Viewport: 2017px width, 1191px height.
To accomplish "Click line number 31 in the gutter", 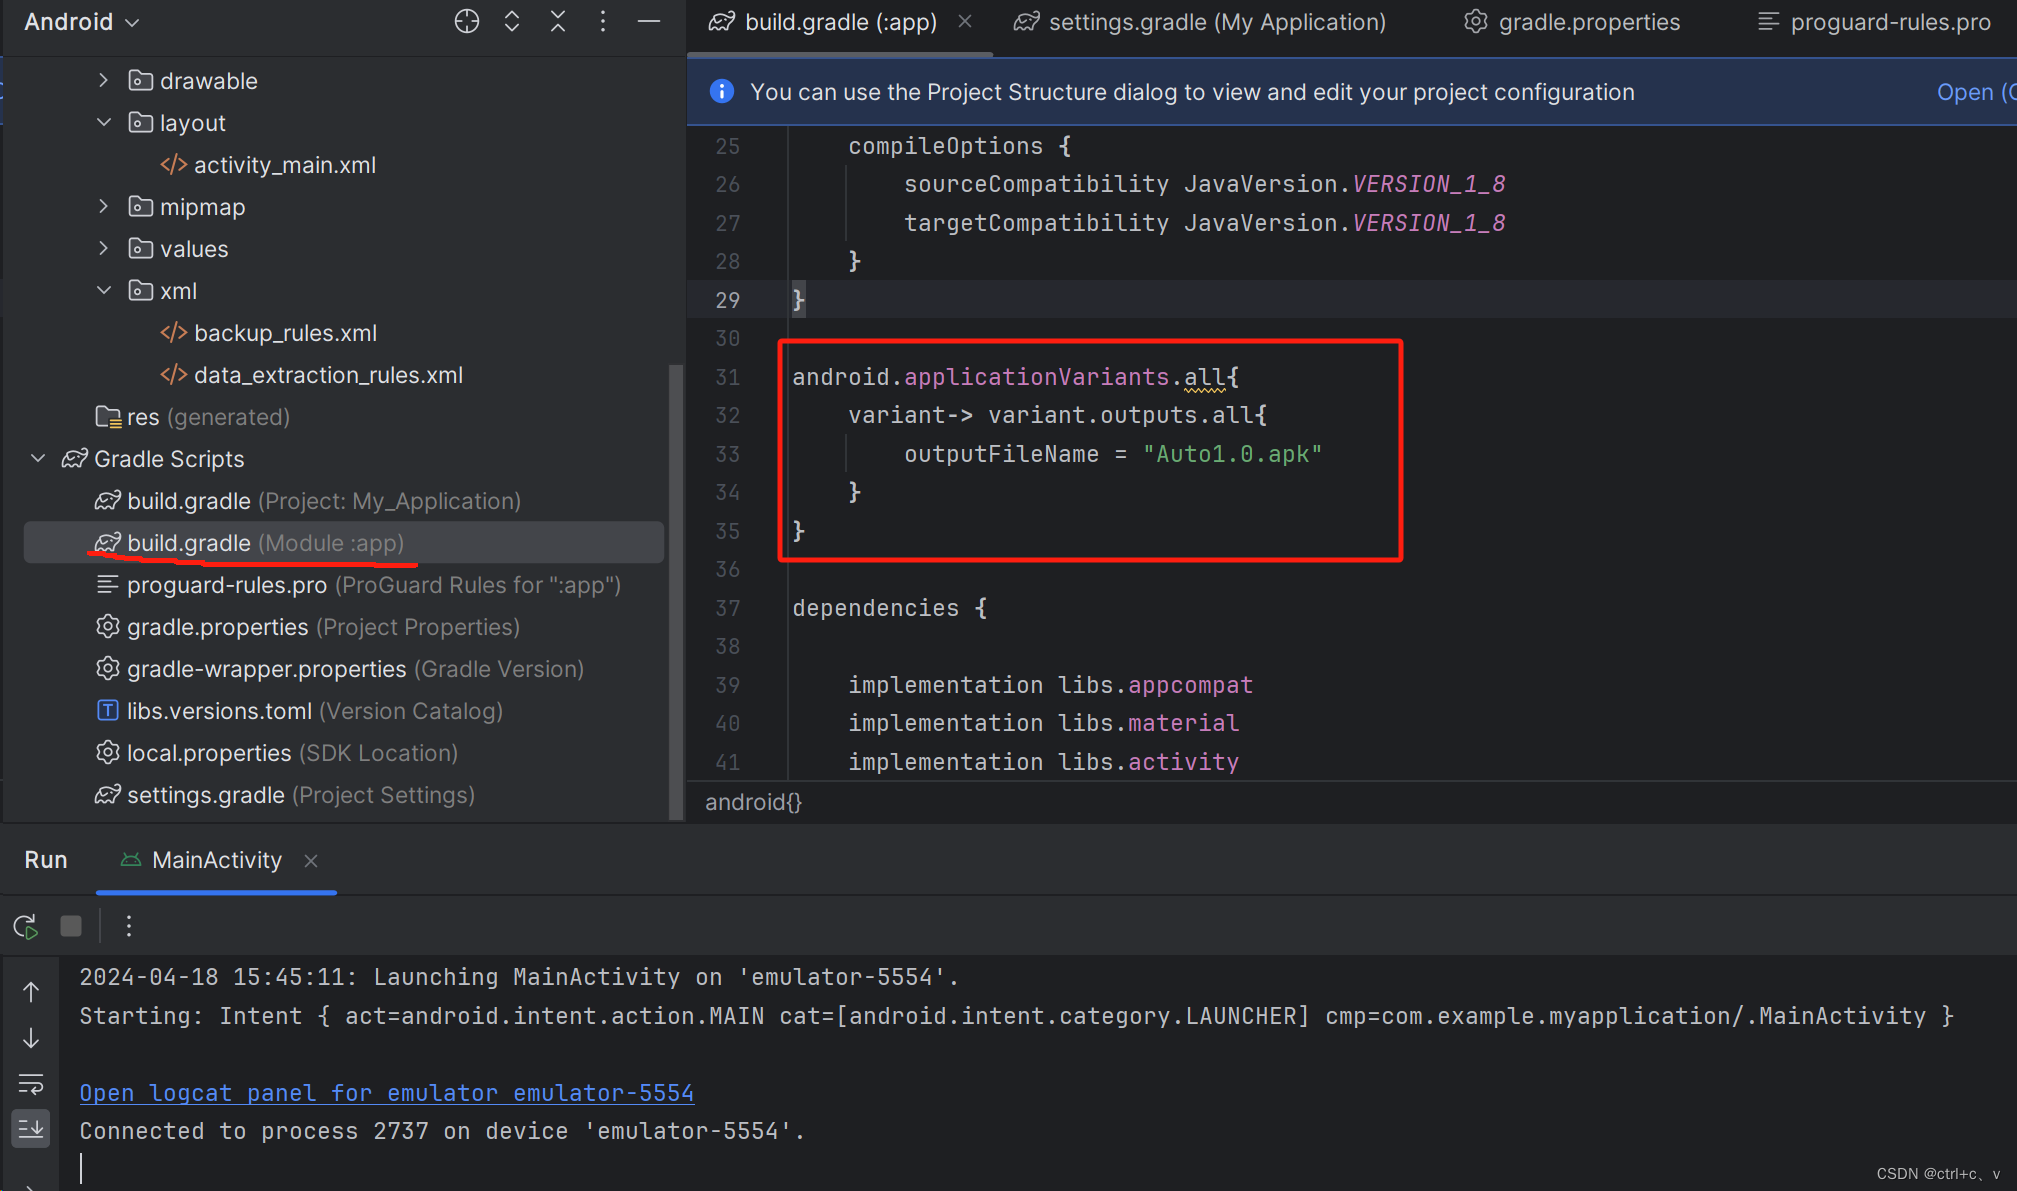I will [x=727, y=377].
